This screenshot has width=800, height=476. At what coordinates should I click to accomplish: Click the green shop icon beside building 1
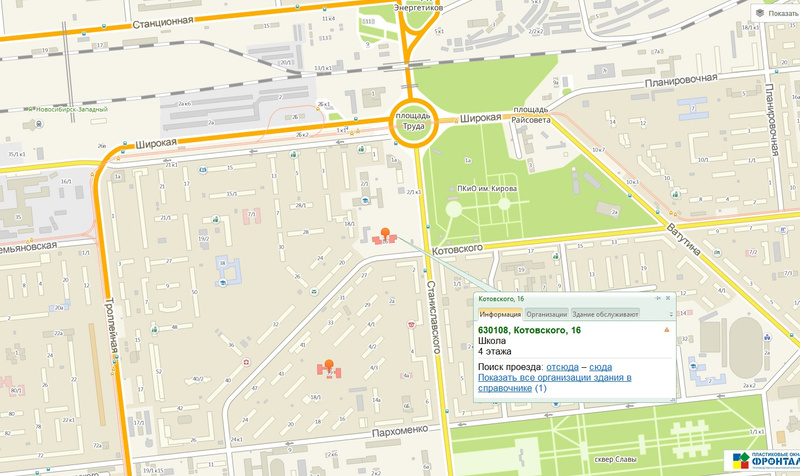[361, 149]
